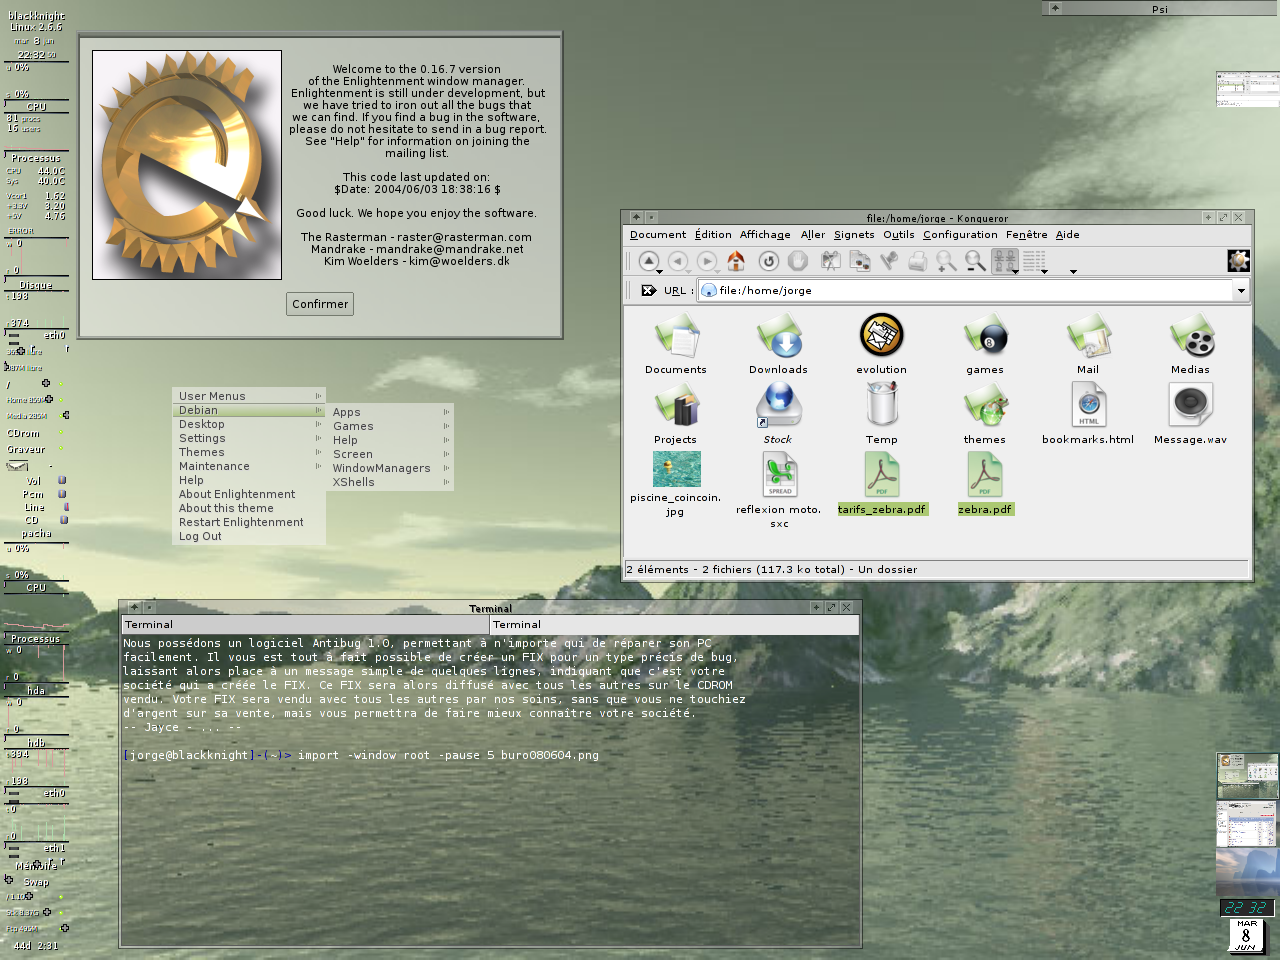1280x960 pixels.
Task: Click the Stop loading icon in Konqueror
Action: [798, 261]
